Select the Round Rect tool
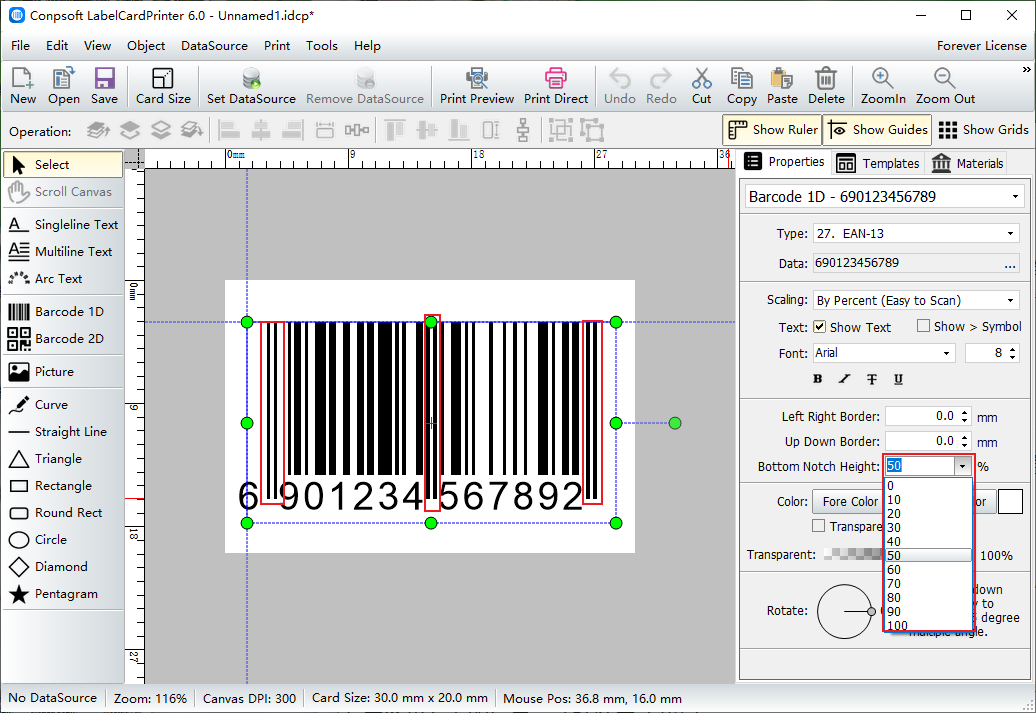This screenshot has height=713, width=1036. (63, 512)
